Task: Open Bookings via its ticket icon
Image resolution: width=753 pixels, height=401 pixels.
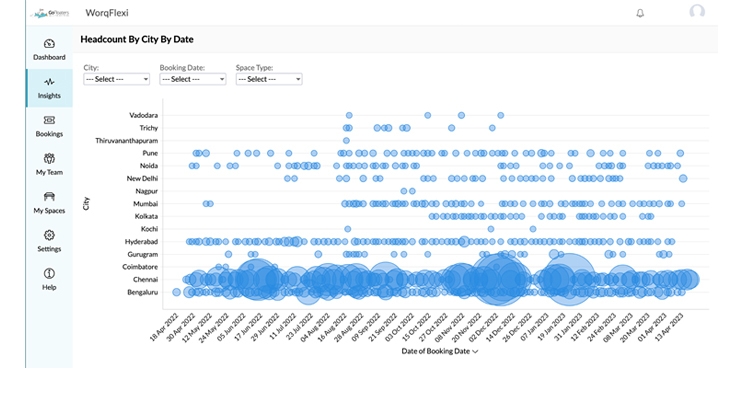Action: [49, 120]
